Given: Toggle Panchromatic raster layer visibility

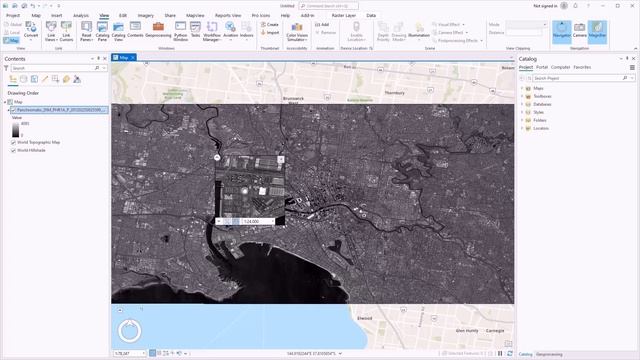Looking at the screenshot, I should click(13, 110).
